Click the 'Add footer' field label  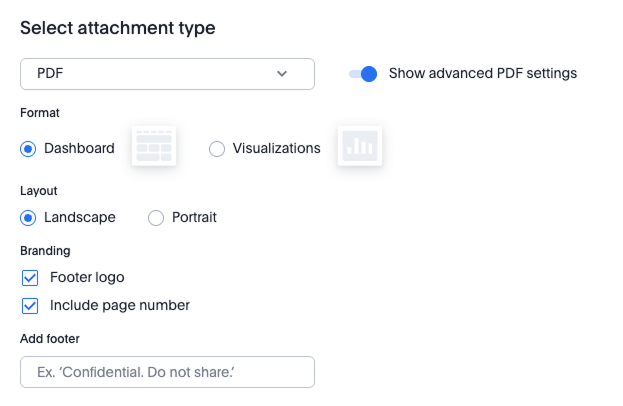tap(50, 339)
